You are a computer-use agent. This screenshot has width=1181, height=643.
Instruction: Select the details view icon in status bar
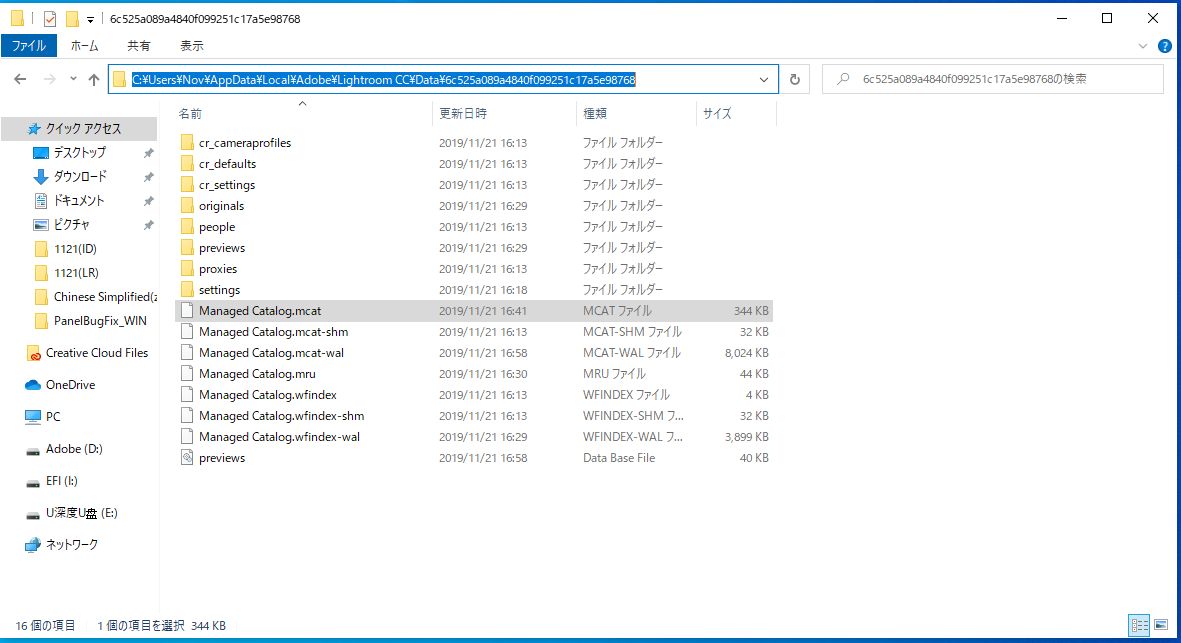(x=1140, y=624)
